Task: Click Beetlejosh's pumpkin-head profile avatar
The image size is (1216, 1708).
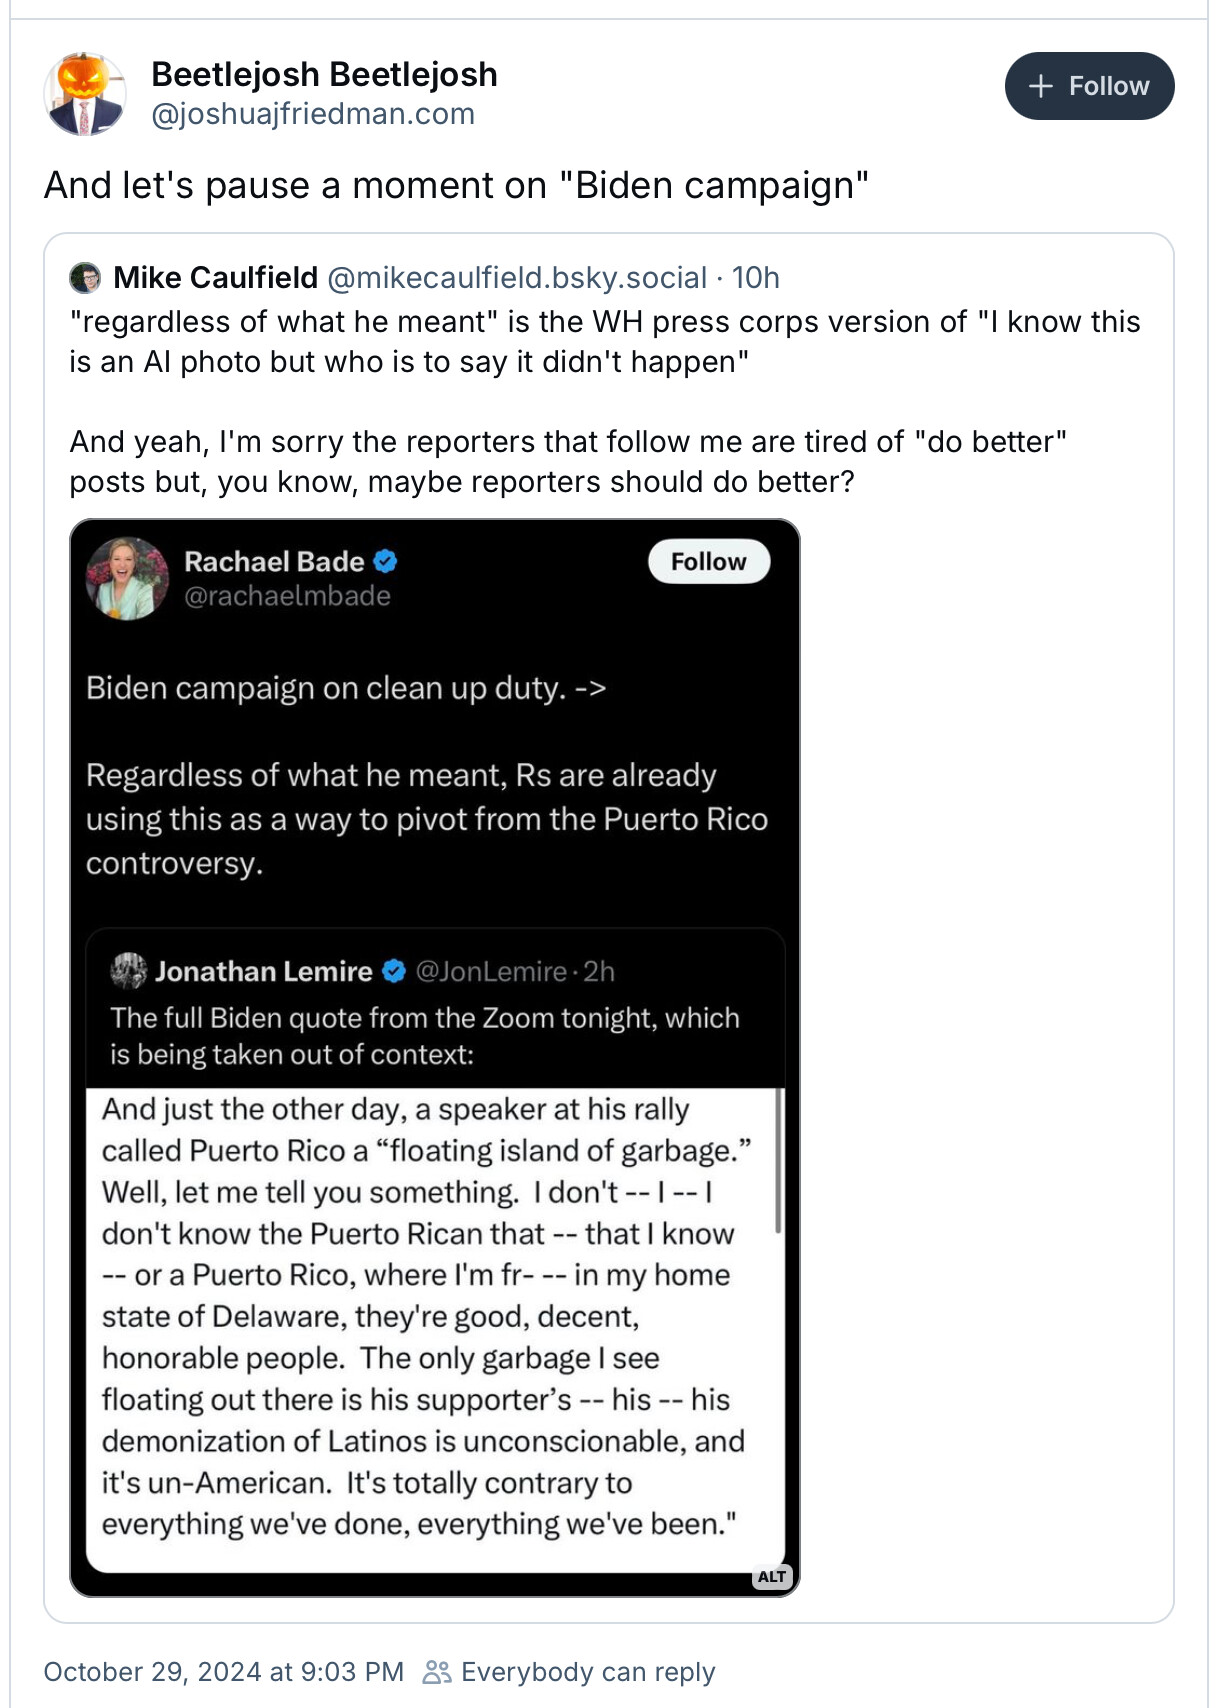Action: 85,94
